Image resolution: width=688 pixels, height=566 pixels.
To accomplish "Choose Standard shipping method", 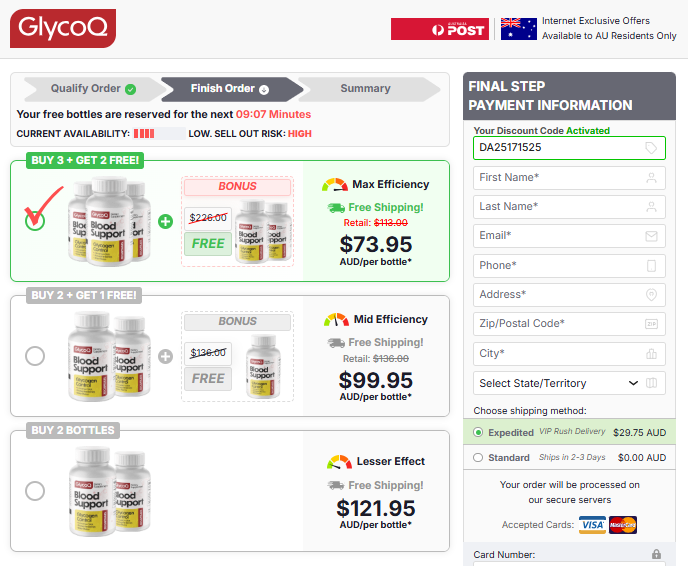I will 478,458.
